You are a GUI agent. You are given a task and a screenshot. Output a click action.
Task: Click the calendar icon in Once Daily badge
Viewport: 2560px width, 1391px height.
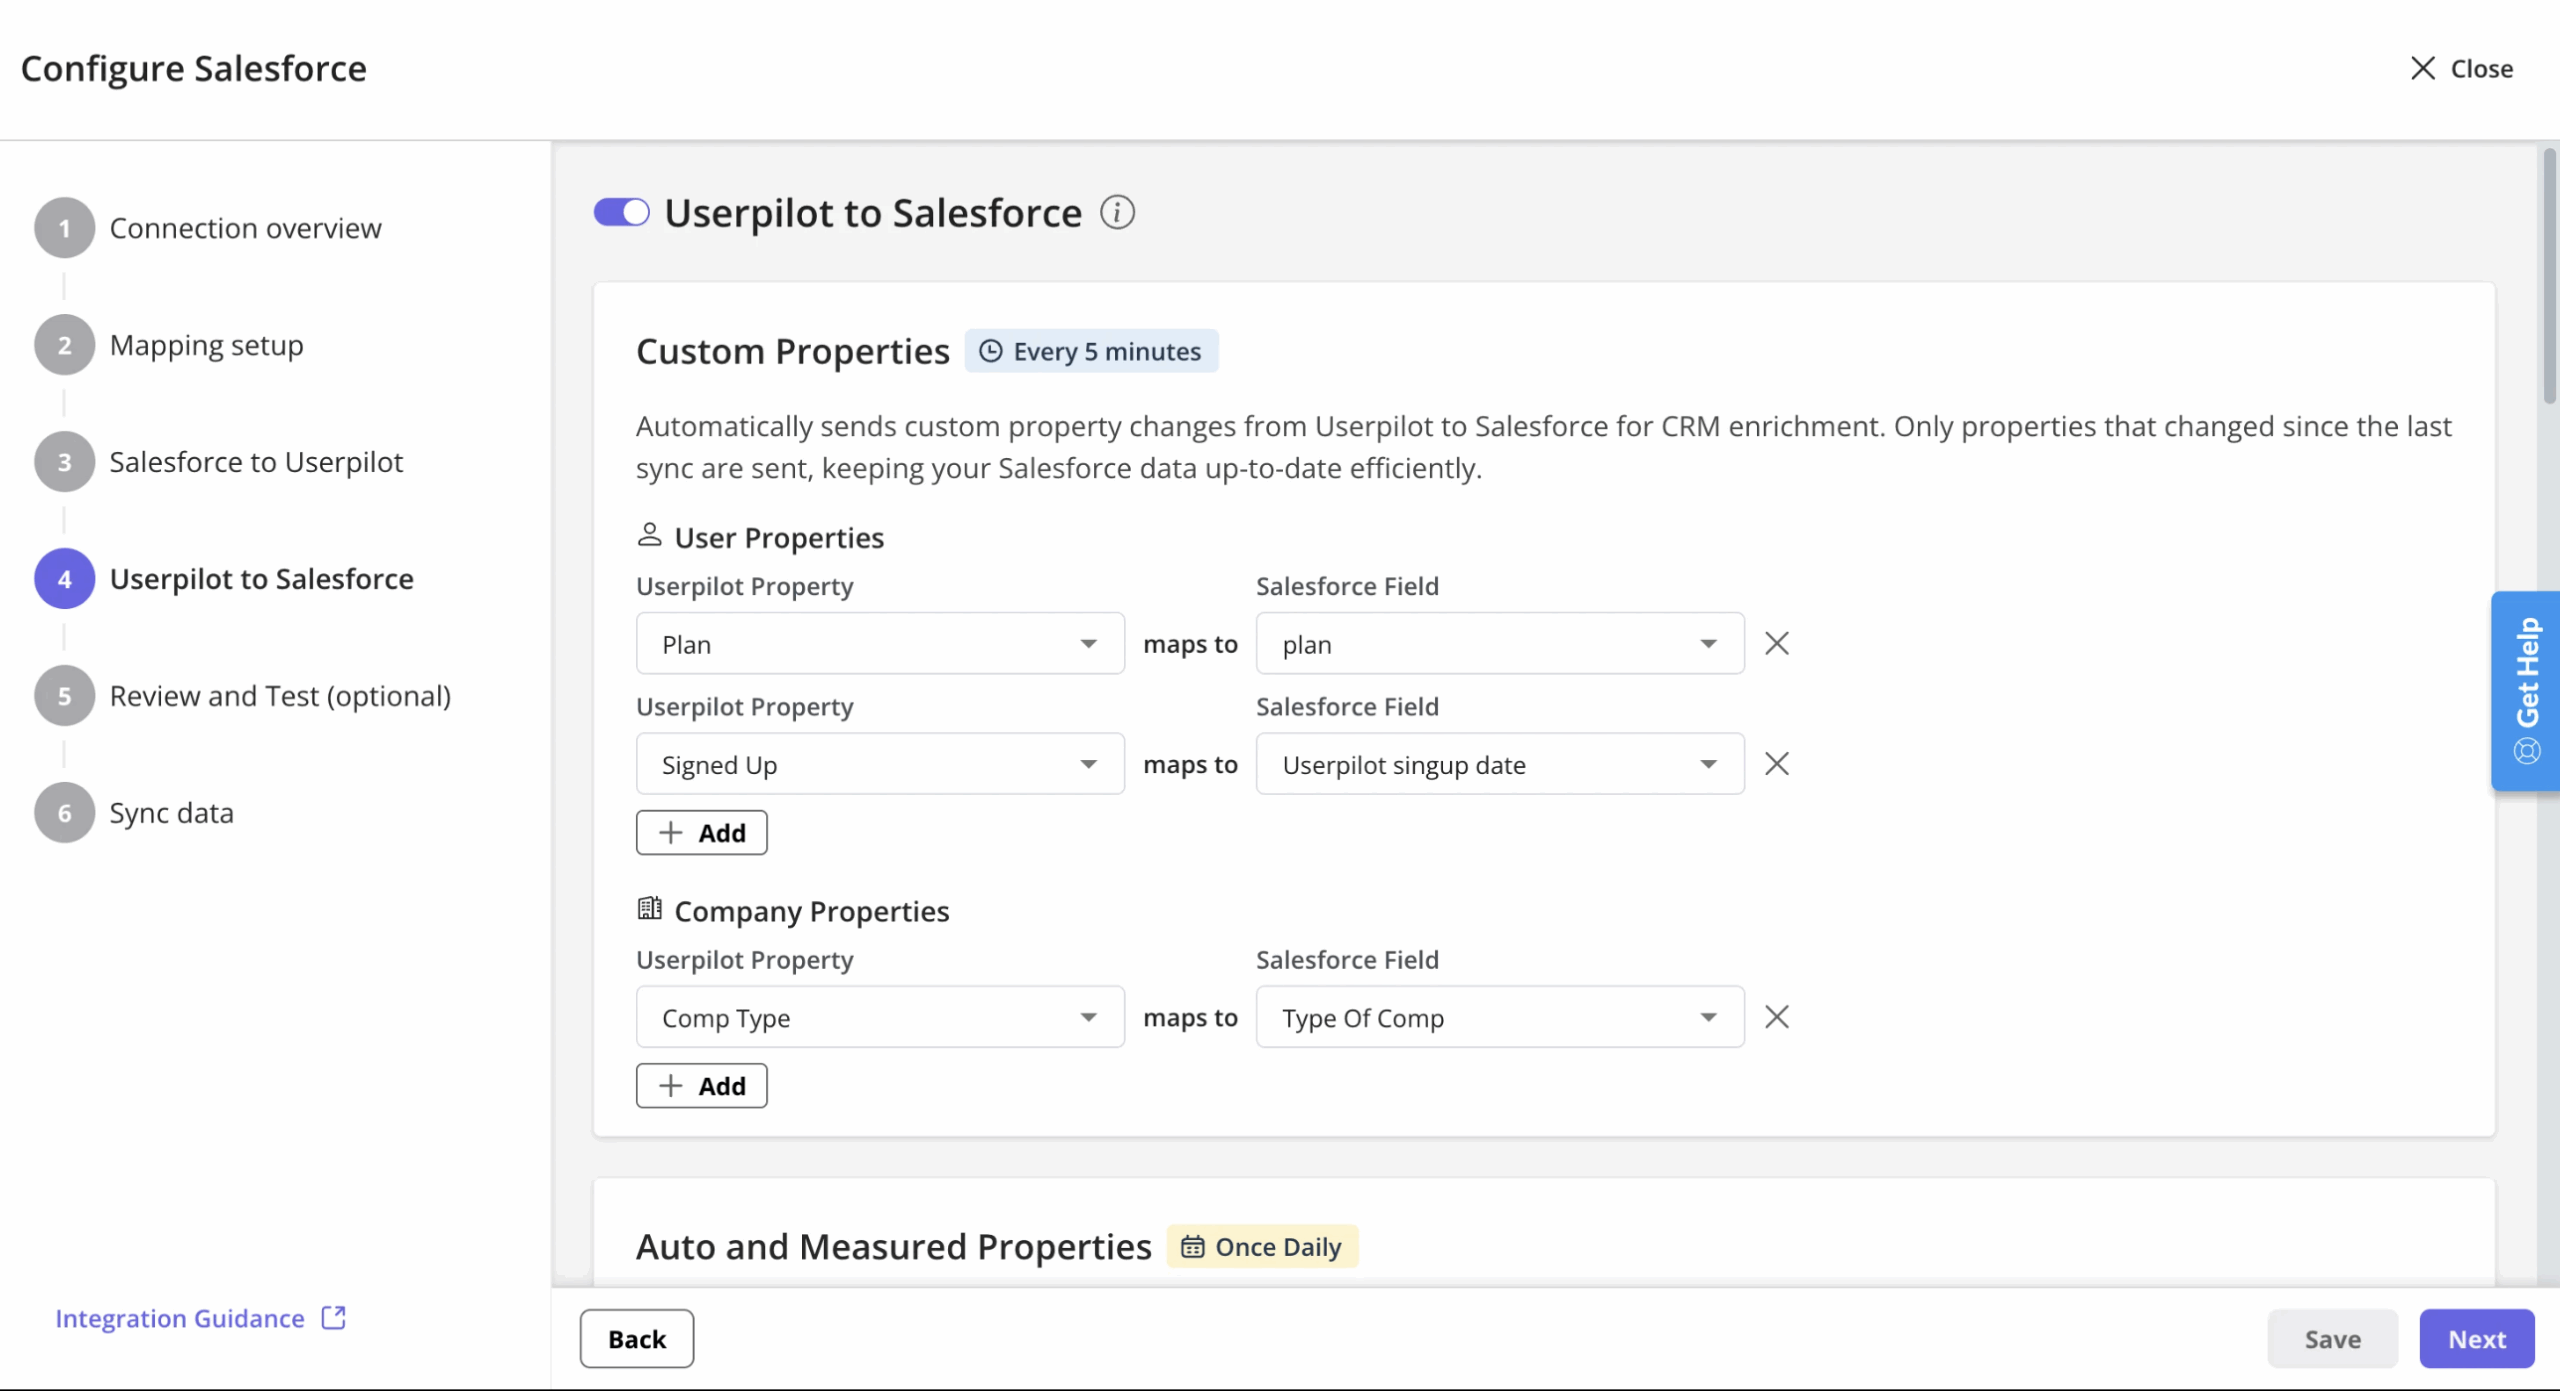[x=1192, y=1246]
